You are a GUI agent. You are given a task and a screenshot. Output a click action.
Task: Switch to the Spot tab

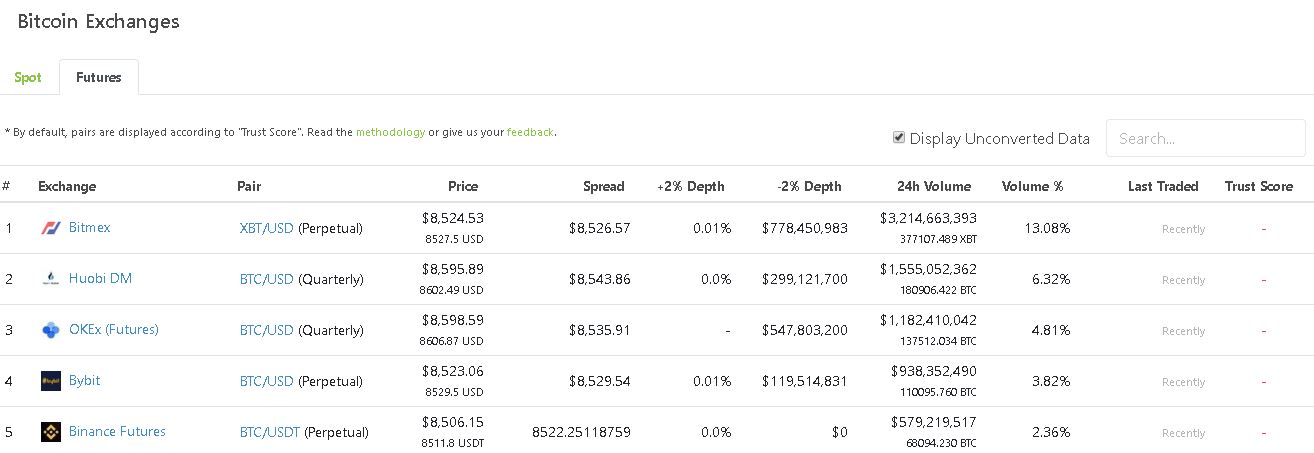[x=28, y=77]
